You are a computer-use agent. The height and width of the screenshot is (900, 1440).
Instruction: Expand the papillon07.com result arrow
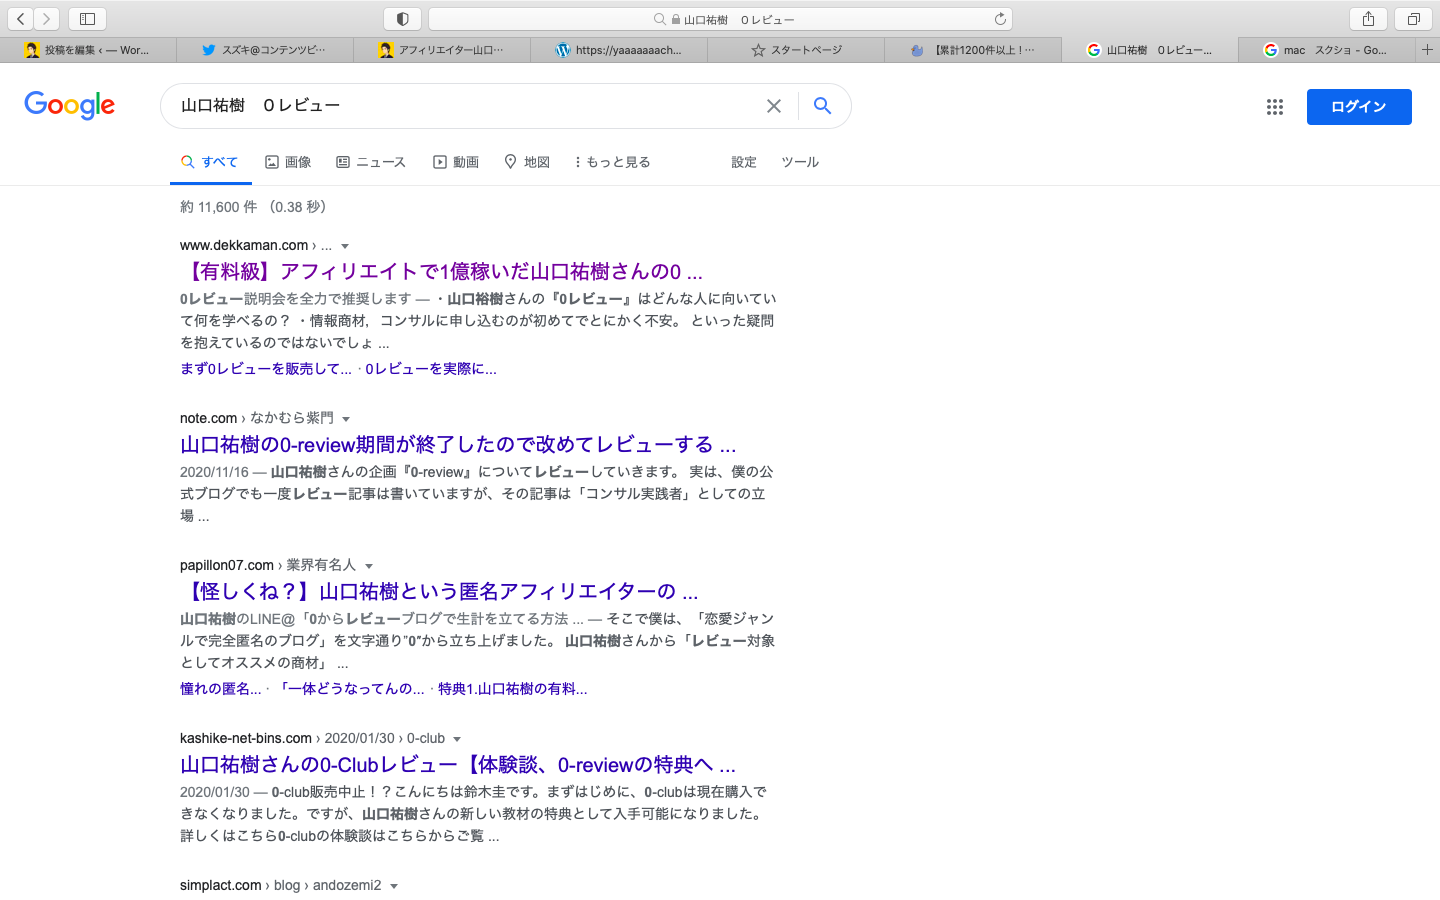point(369,566)
